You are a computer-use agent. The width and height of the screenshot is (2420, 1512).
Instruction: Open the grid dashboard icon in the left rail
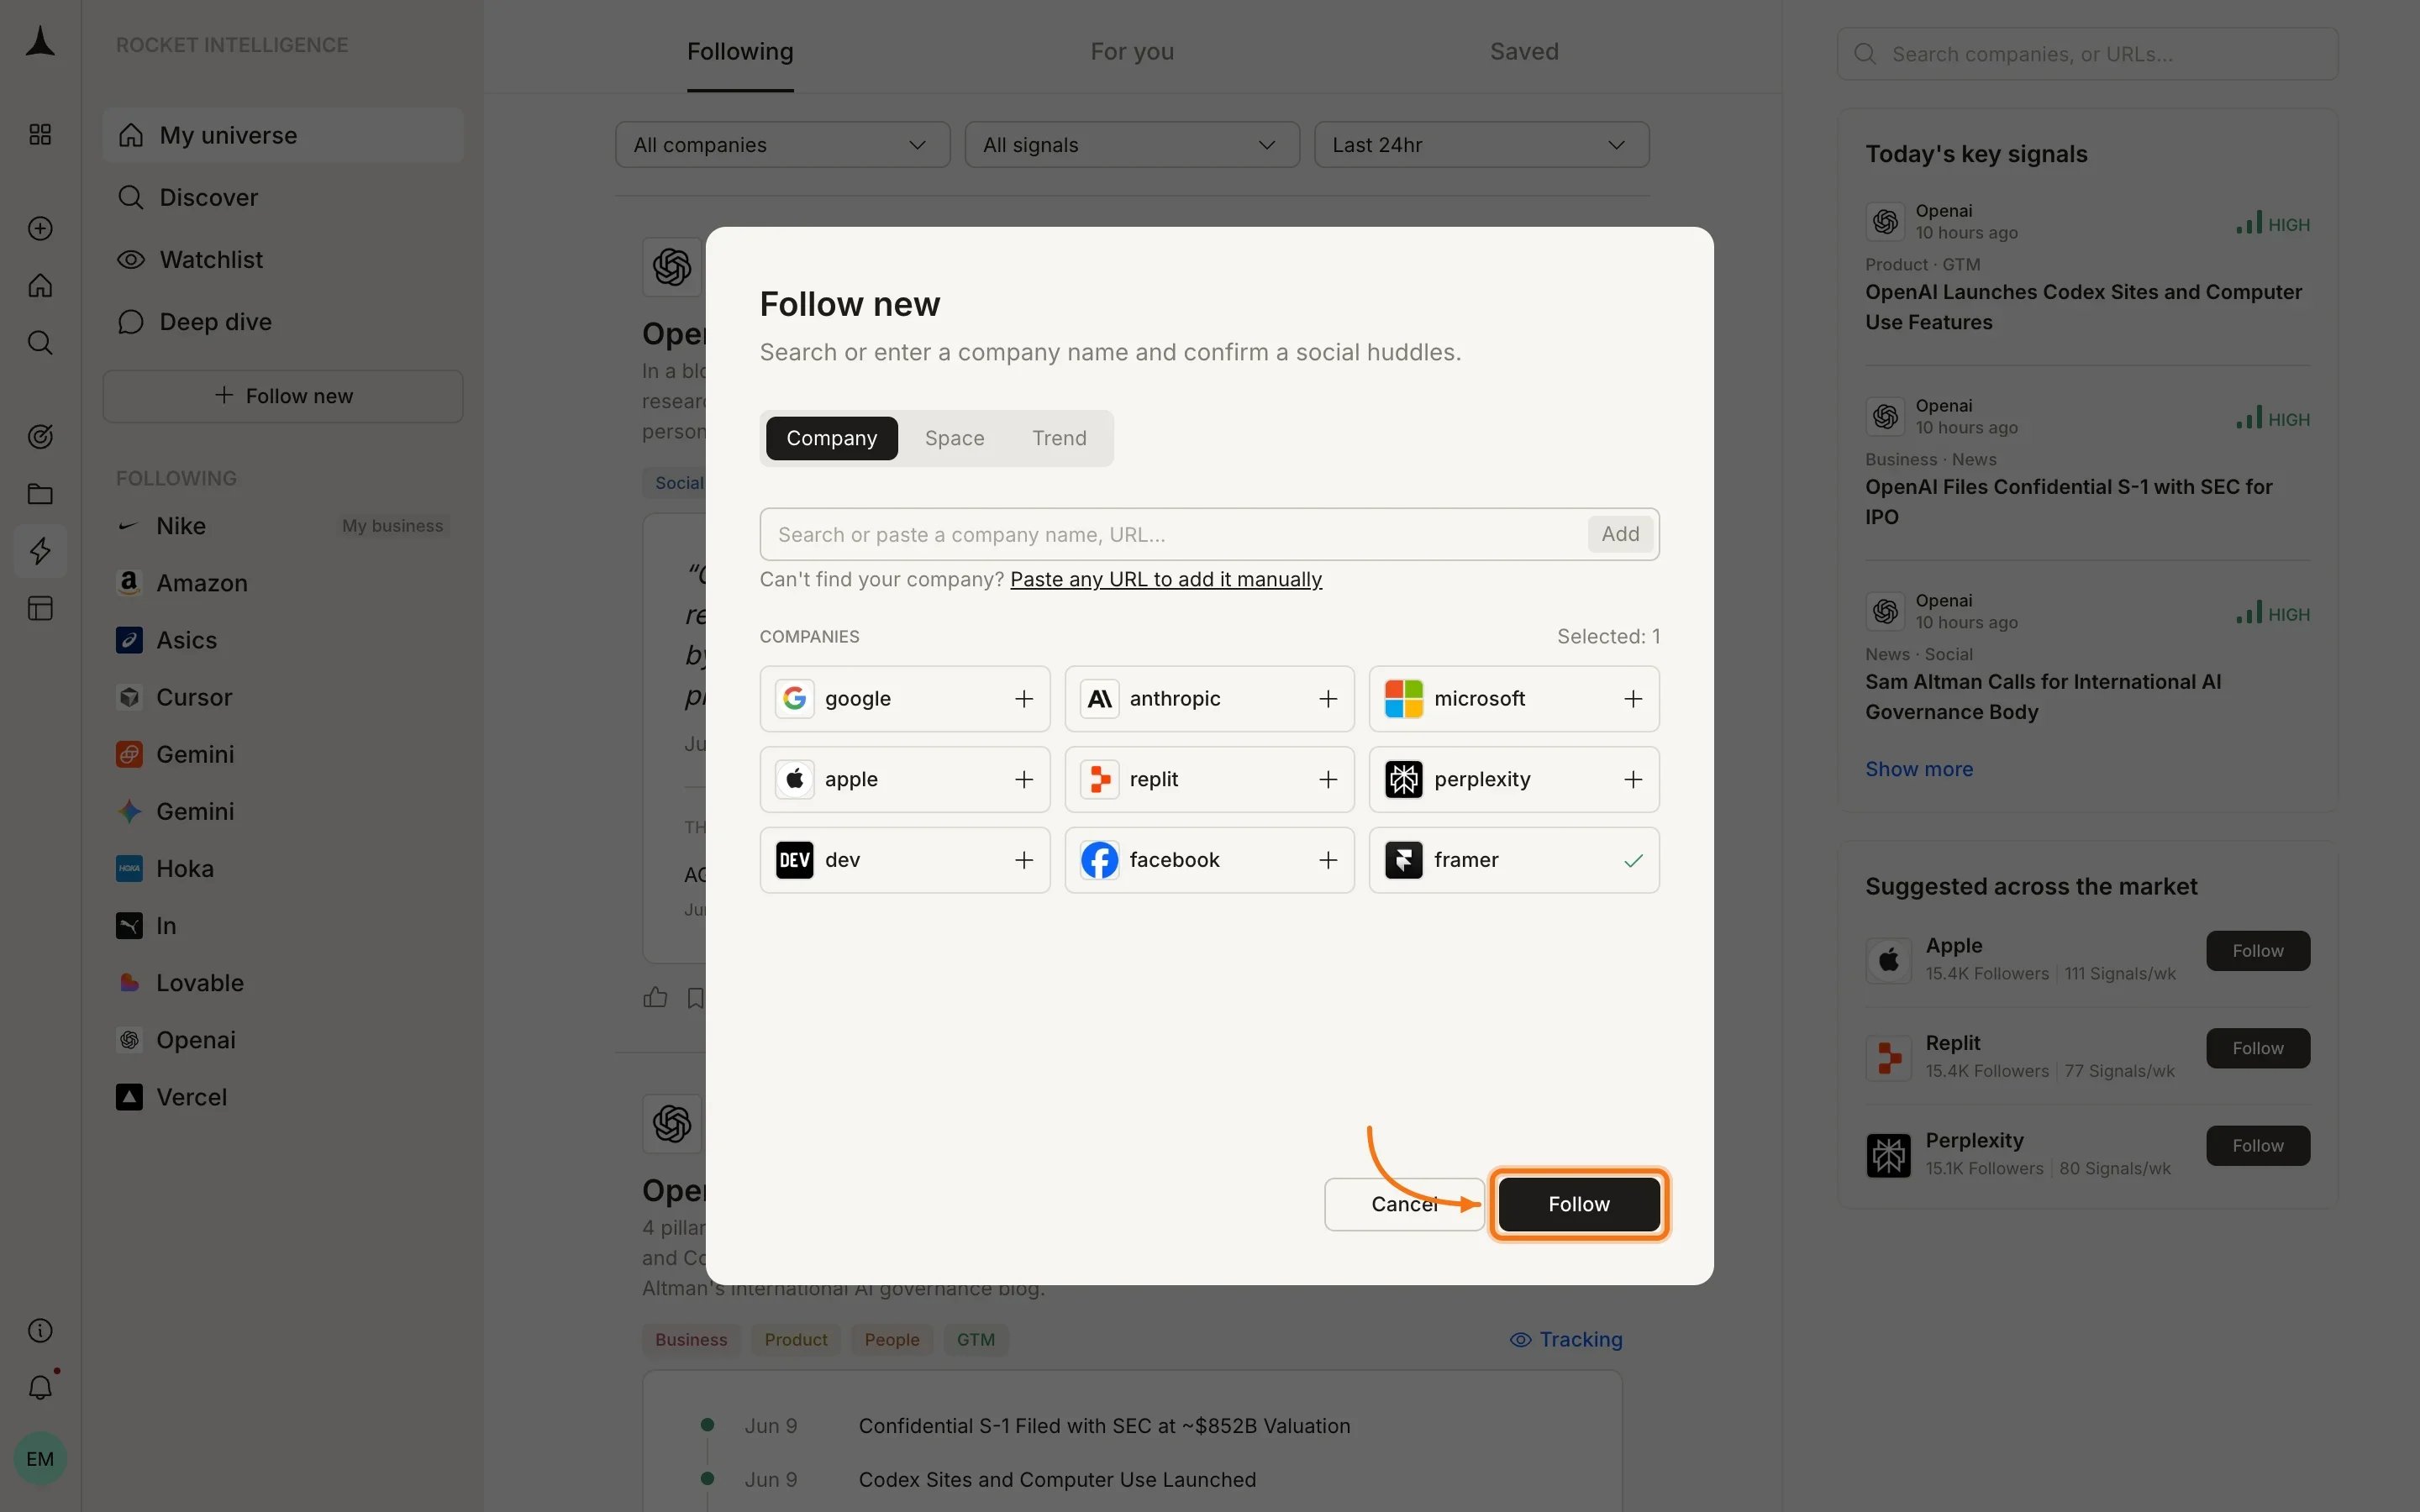(x=40, y=134)
